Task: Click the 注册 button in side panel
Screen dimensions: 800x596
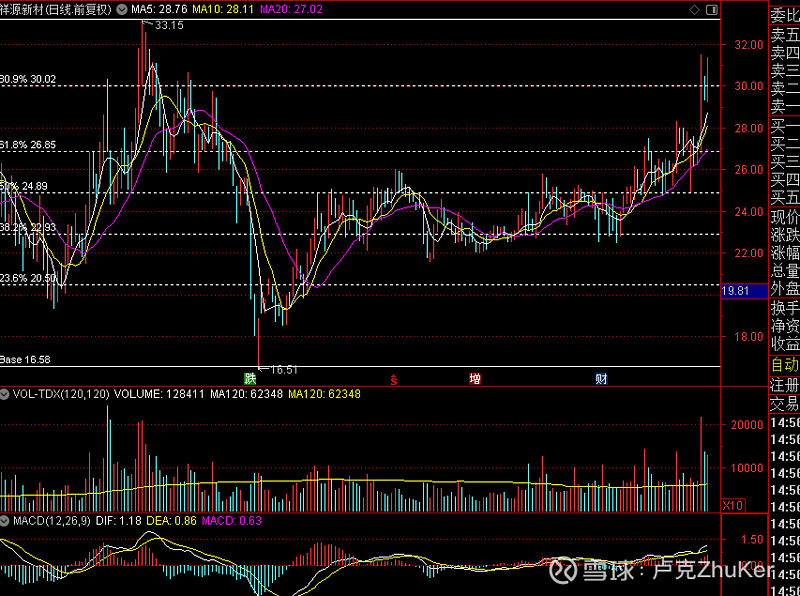Action: [x=785, y=385]
